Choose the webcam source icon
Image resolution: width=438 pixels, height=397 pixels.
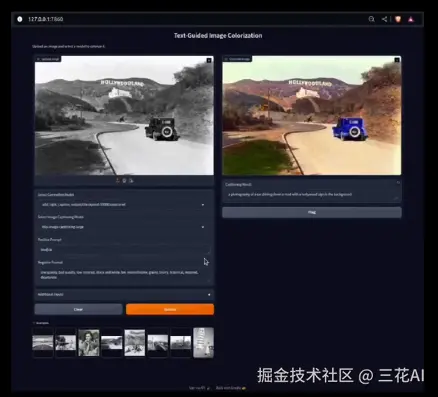(x=124, y=181)
